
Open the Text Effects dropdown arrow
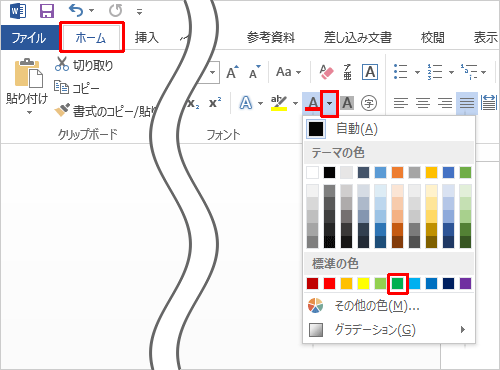point(261,103)
